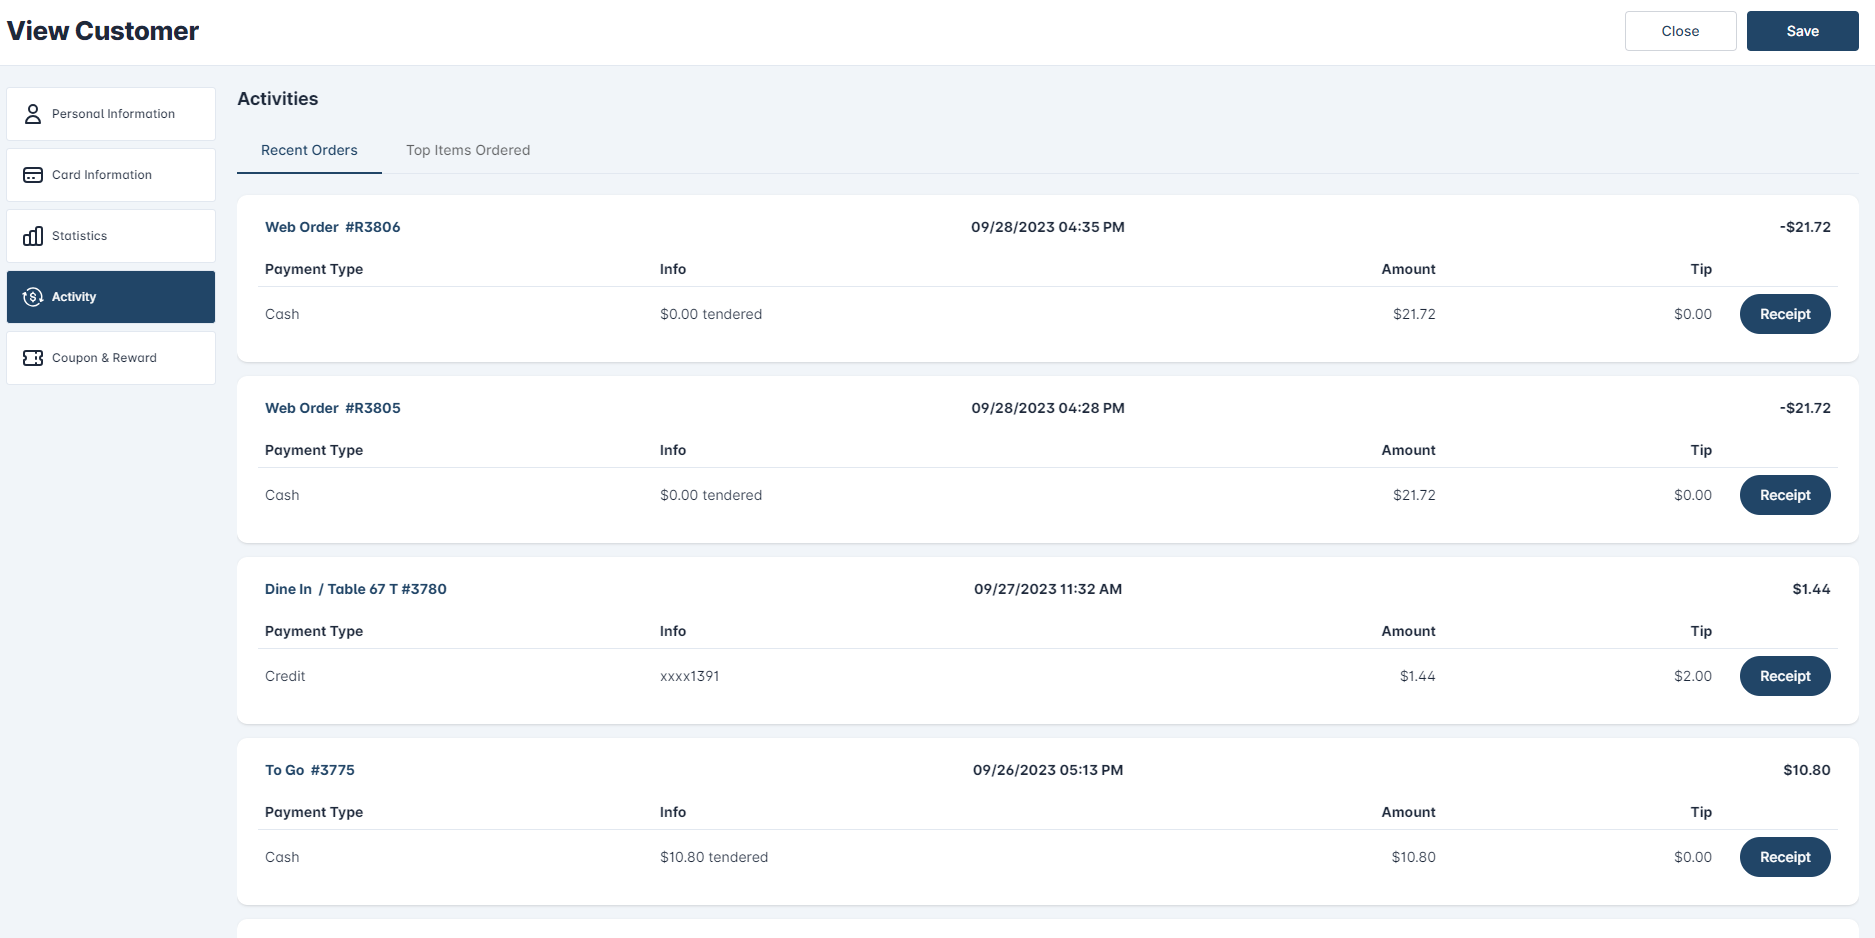
Task: Click Dine In / Table 67 T #3780 title
Action: tap(355, 589)
